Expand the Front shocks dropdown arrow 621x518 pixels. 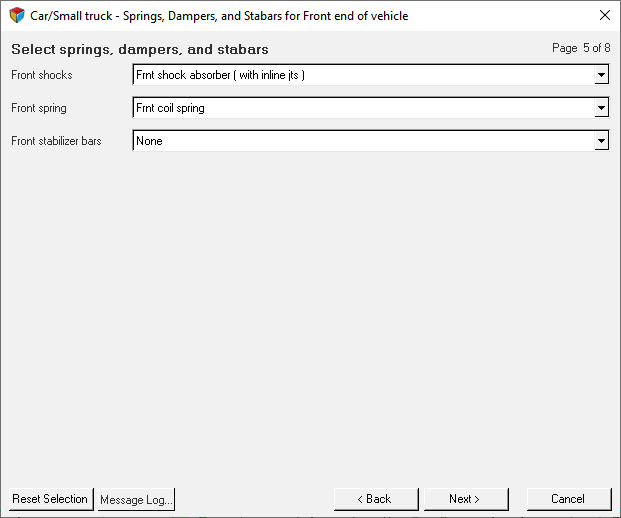click(601, 75)
